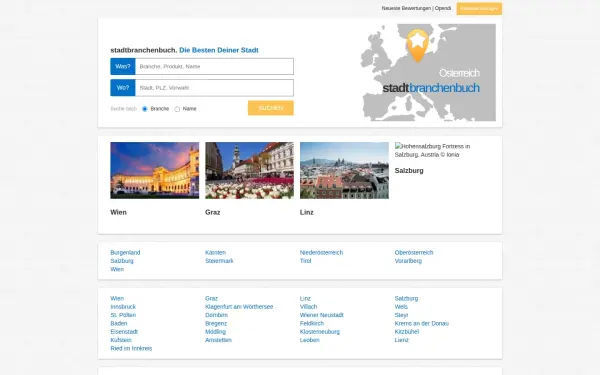Open the Tirol state link
Viewport: 600px width, 375px height.
306,261
